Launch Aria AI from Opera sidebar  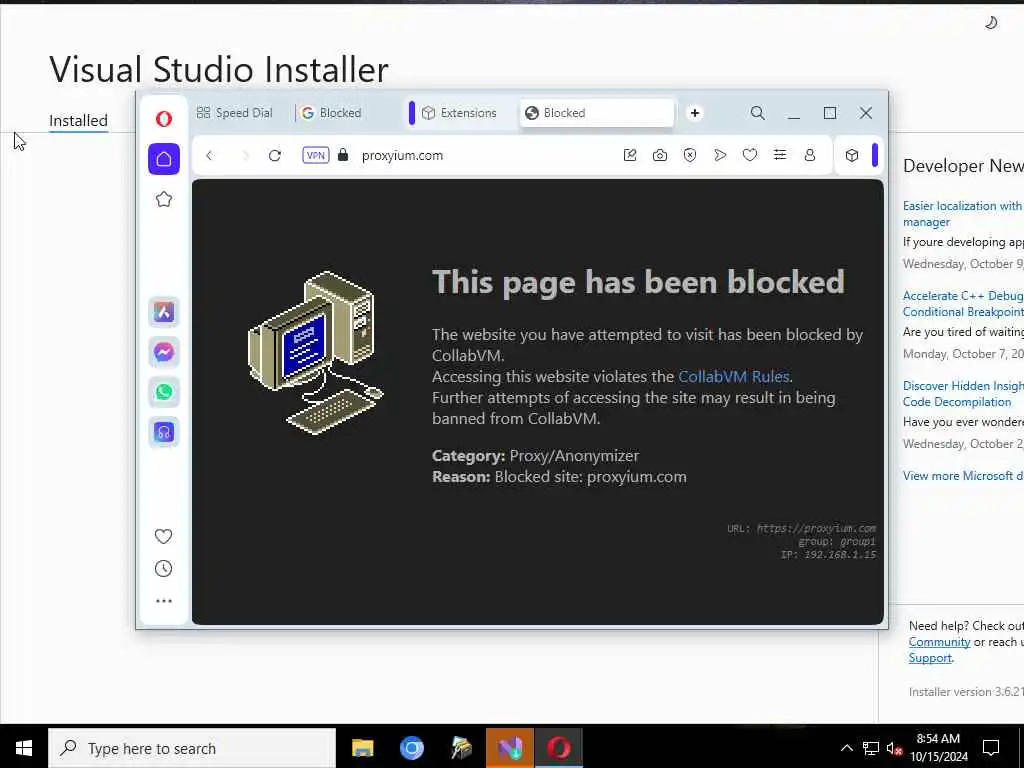click(x=164, y=312)
